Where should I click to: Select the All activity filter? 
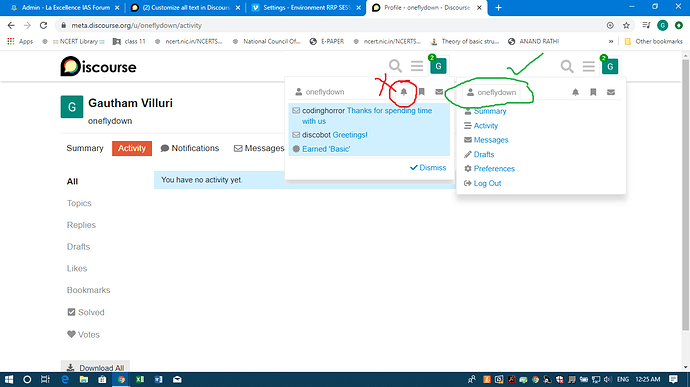click(72, 181)
